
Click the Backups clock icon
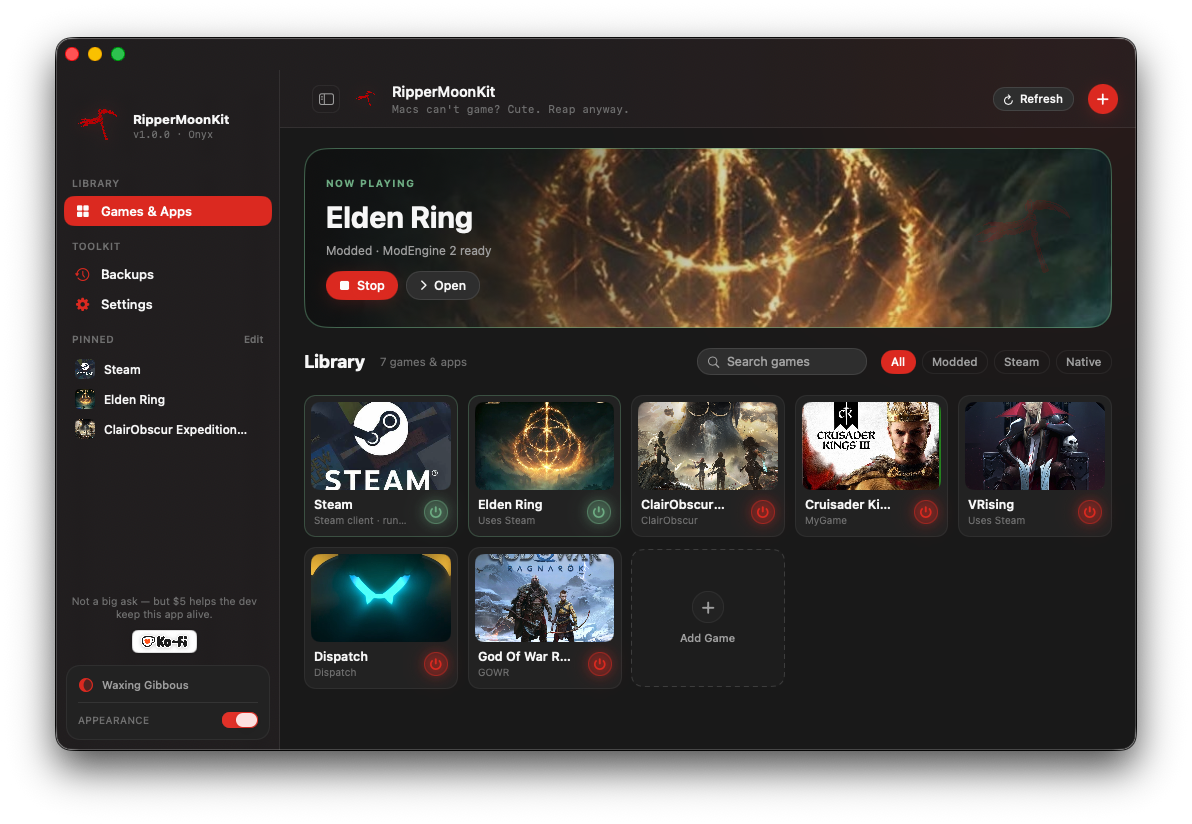pyautogui.click(x=83, y=274)
